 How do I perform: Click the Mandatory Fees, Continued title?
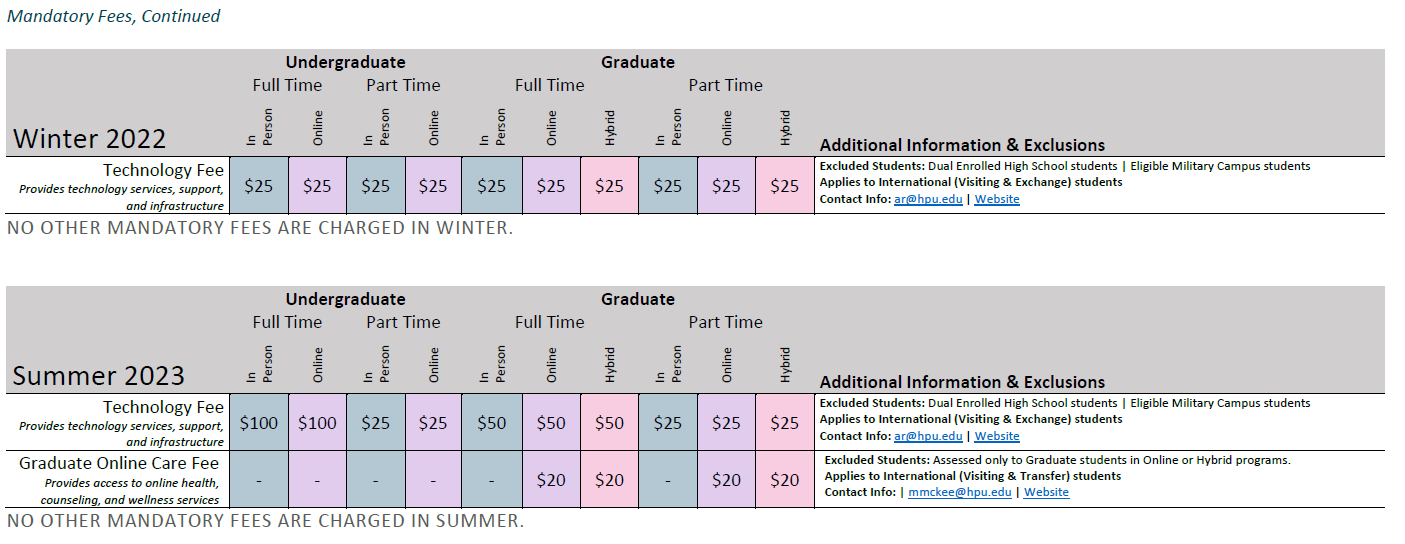[x=113, y=16]
